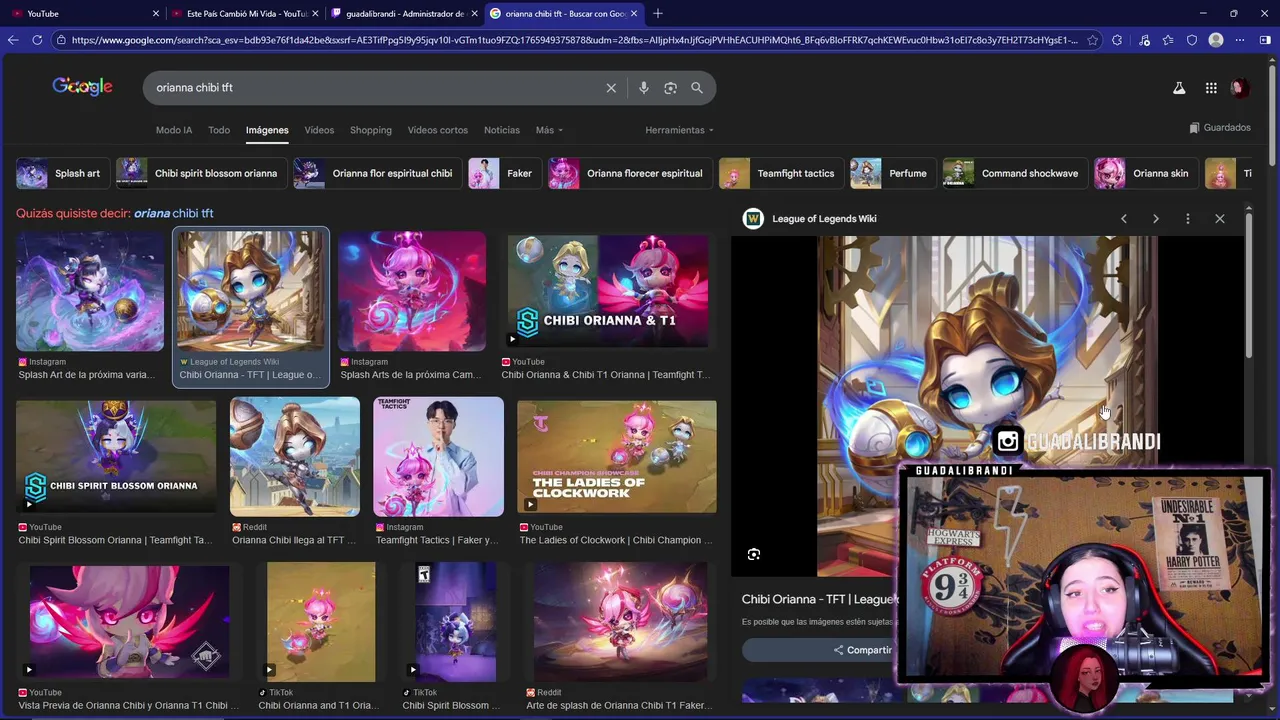This screenshot has height=720, width=1280.
Task: Filter by the Orianna skin chip
Action: (1146, 173)
